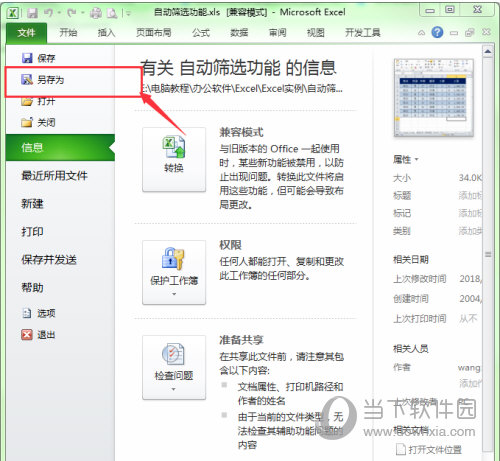Image resolution: width=500 pixels, height=461 pixels.
Task: Click the Excel application icon
Action: coord(12,13)
